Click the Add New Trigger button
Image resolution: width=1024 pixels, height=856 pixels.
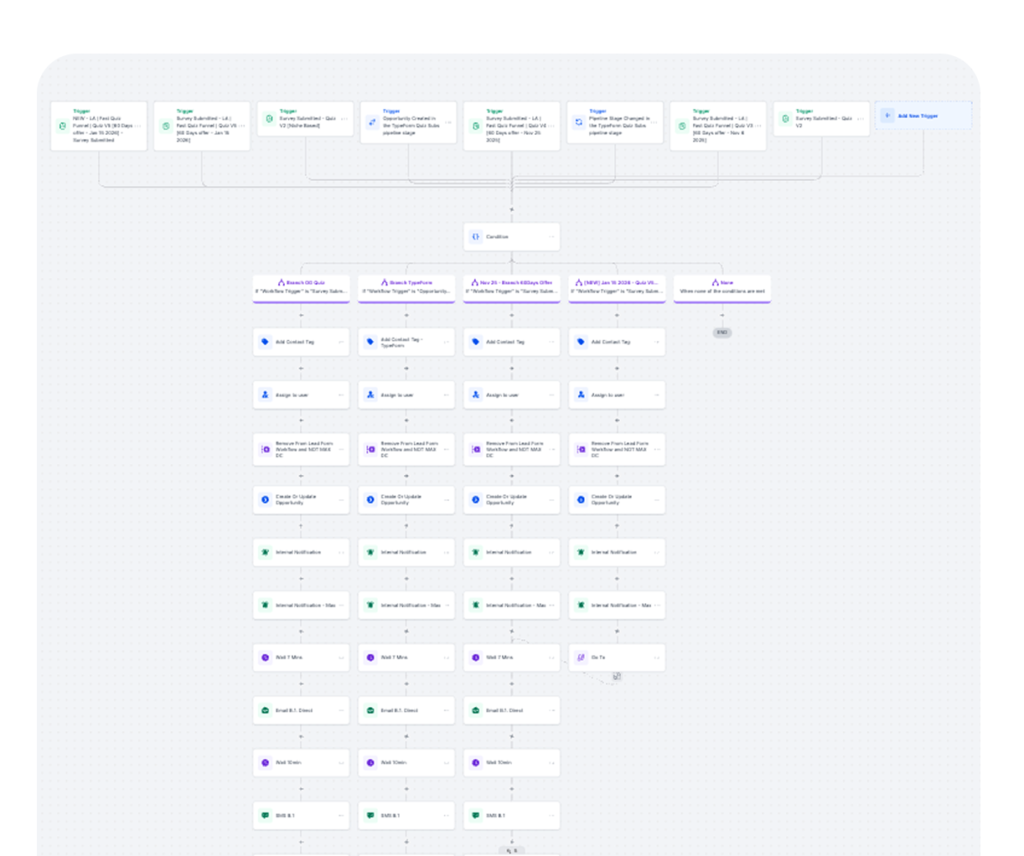[x=923, y=116]
